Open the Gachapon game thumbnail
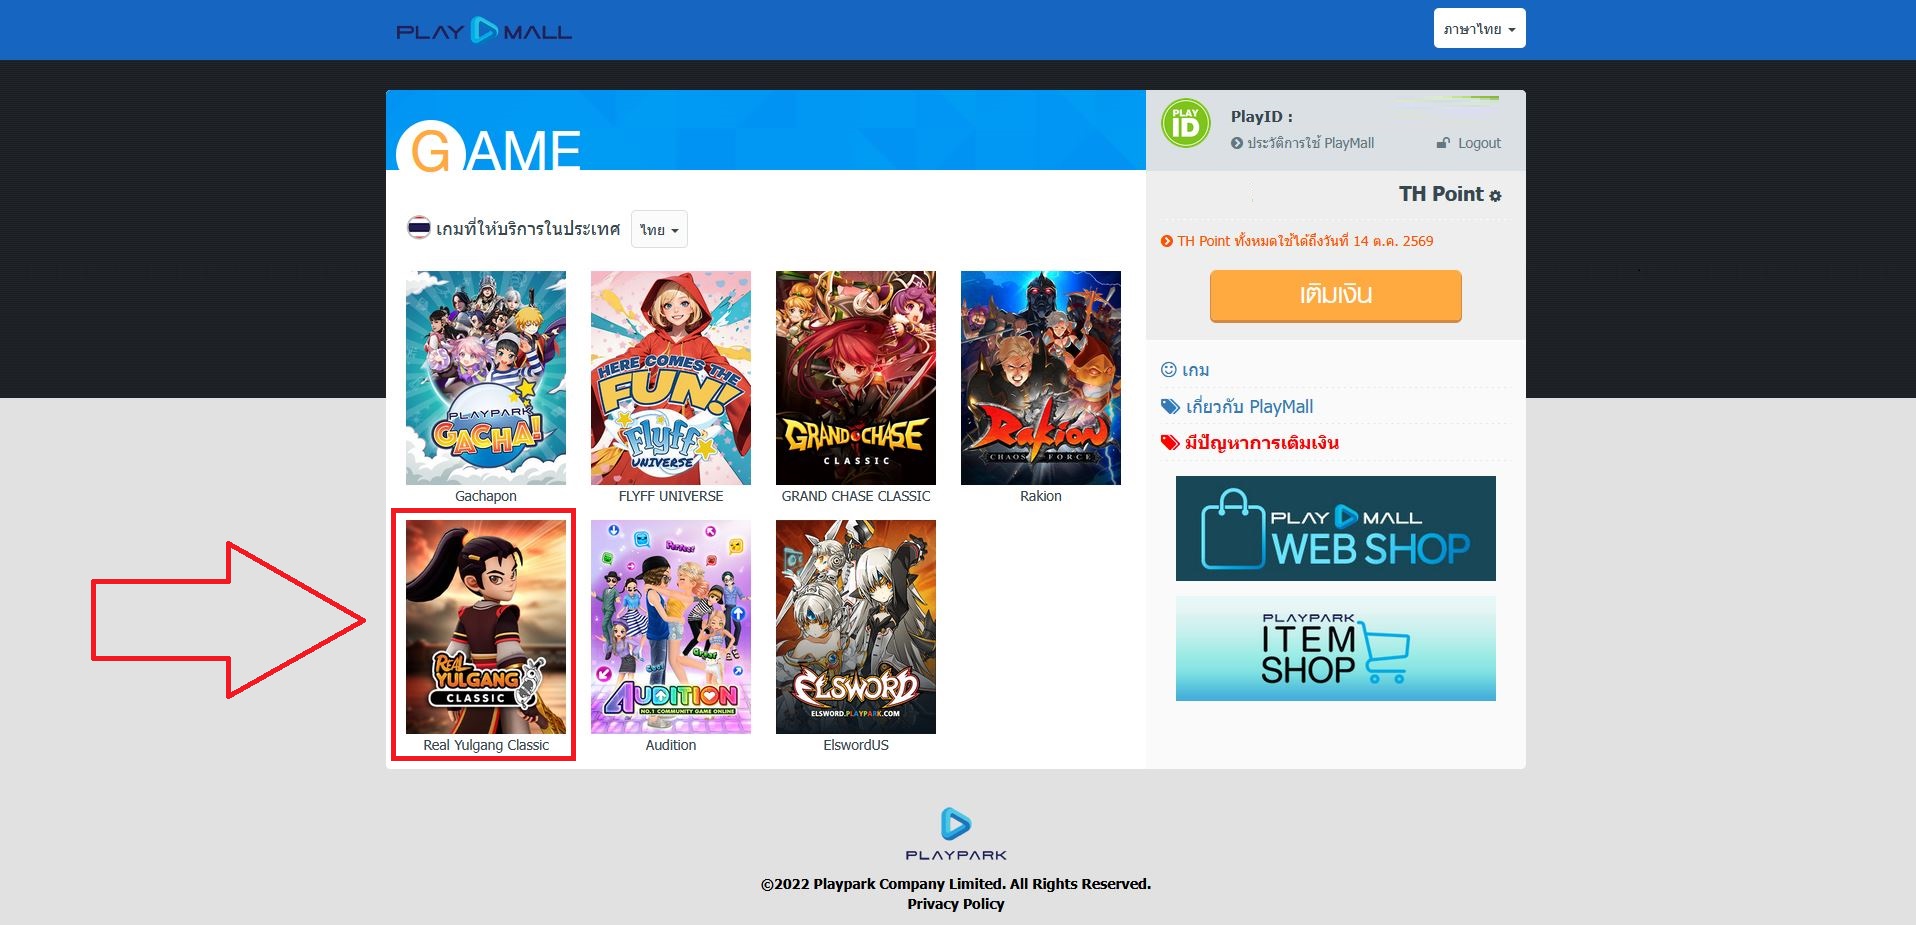1916x925 pixels. [486, 378]
